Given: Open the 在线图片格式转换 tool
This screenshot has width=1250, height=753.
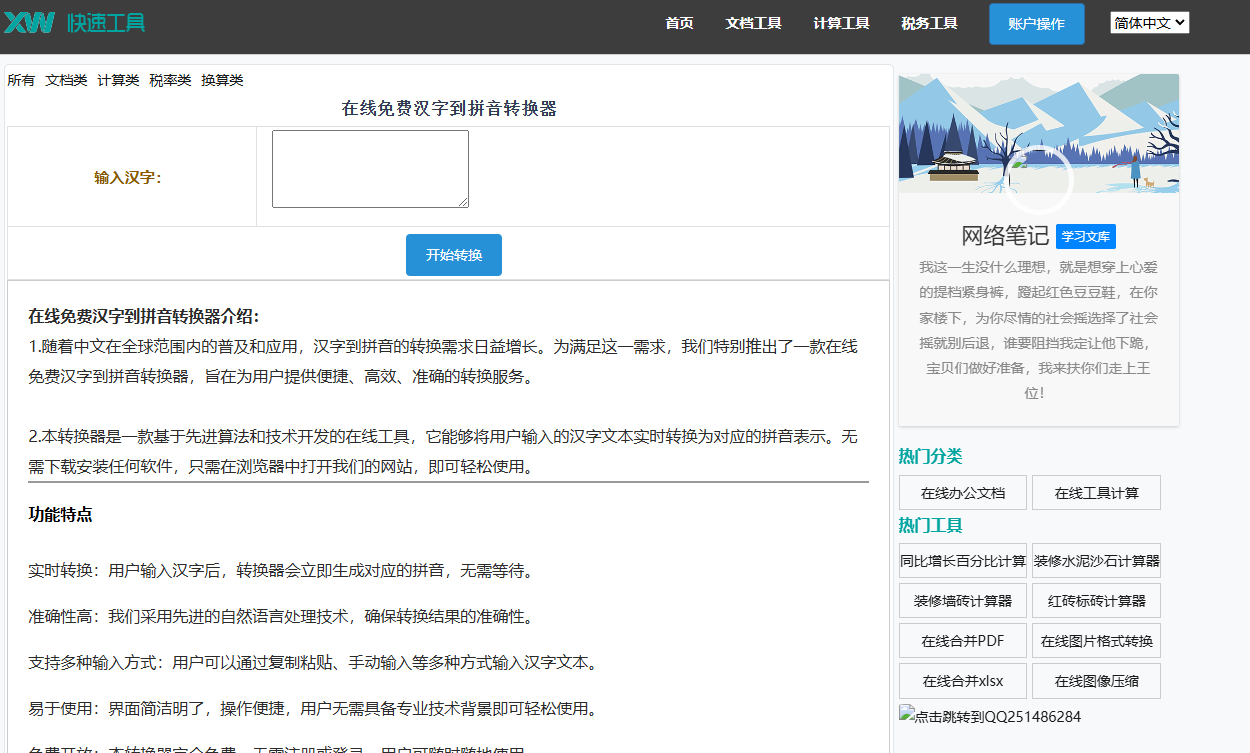Looking at the screenshot, I should pyautogui.click(x=1096, y=641).
